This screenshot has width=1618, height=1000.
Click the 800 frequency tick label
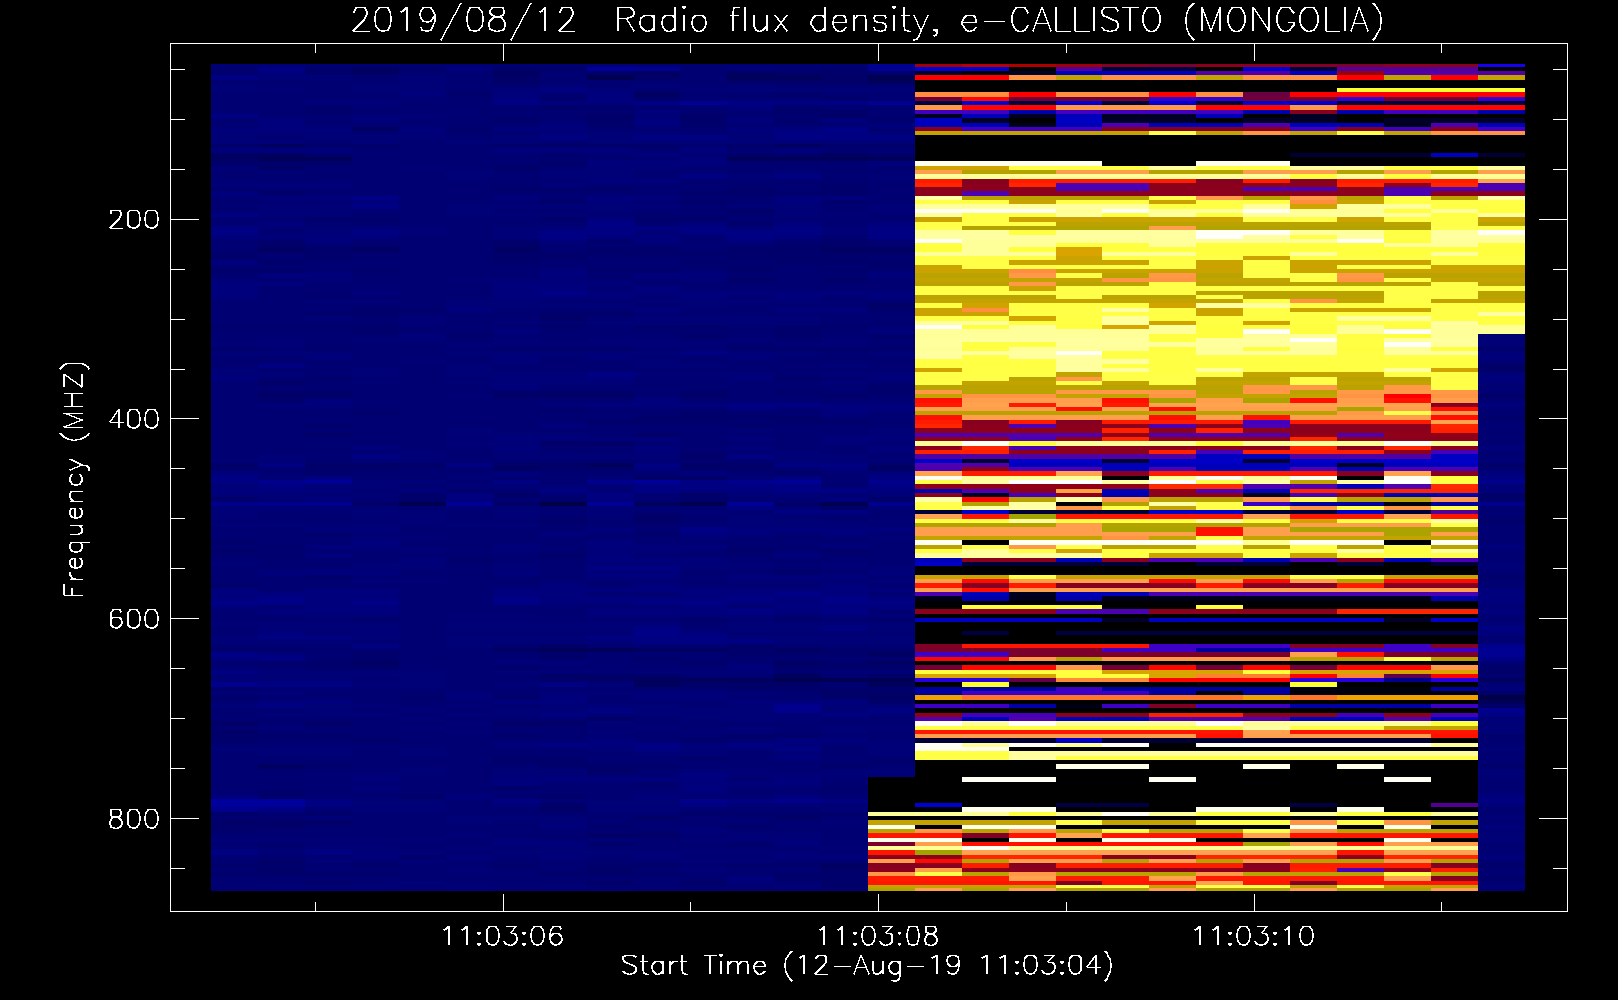[134, 819]
